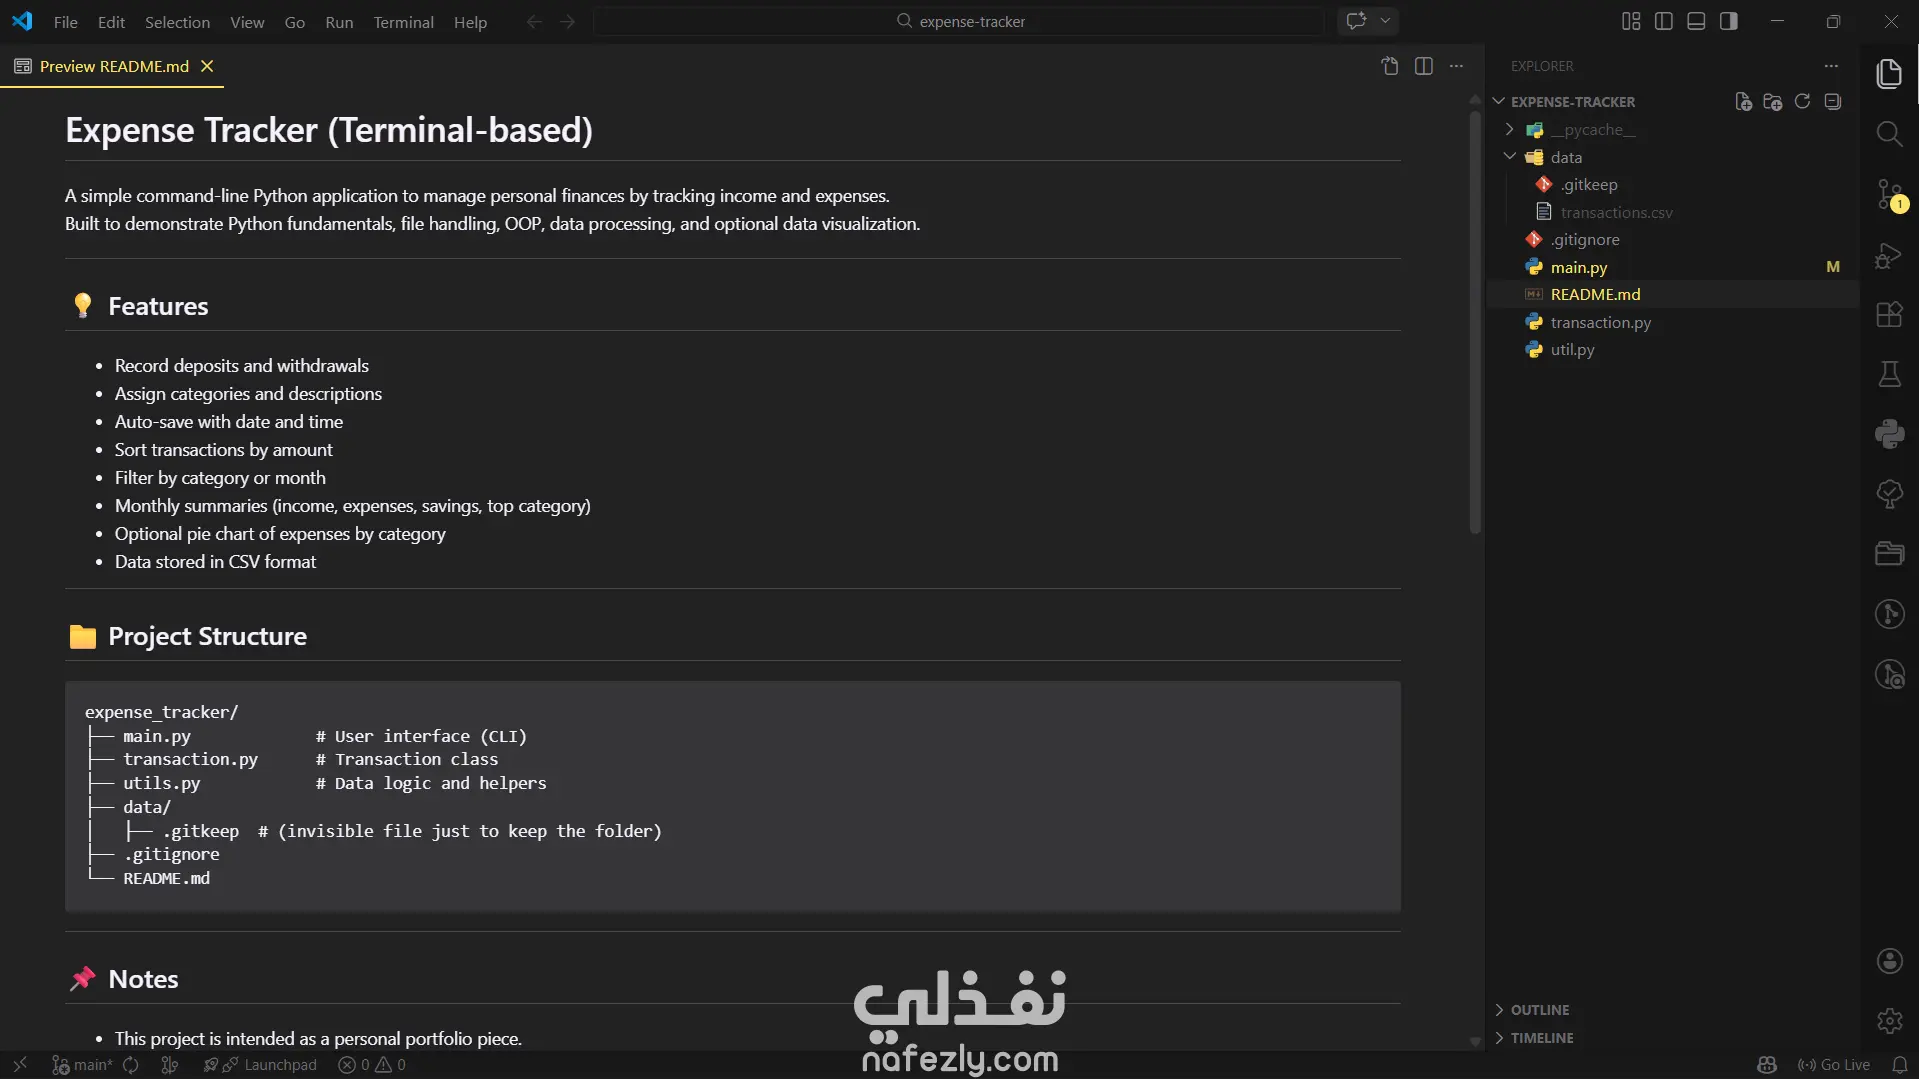Open the folders icon view in activity bar
The width and height of the screenshot is (1919, 1079).
[x=1889, y=554]
